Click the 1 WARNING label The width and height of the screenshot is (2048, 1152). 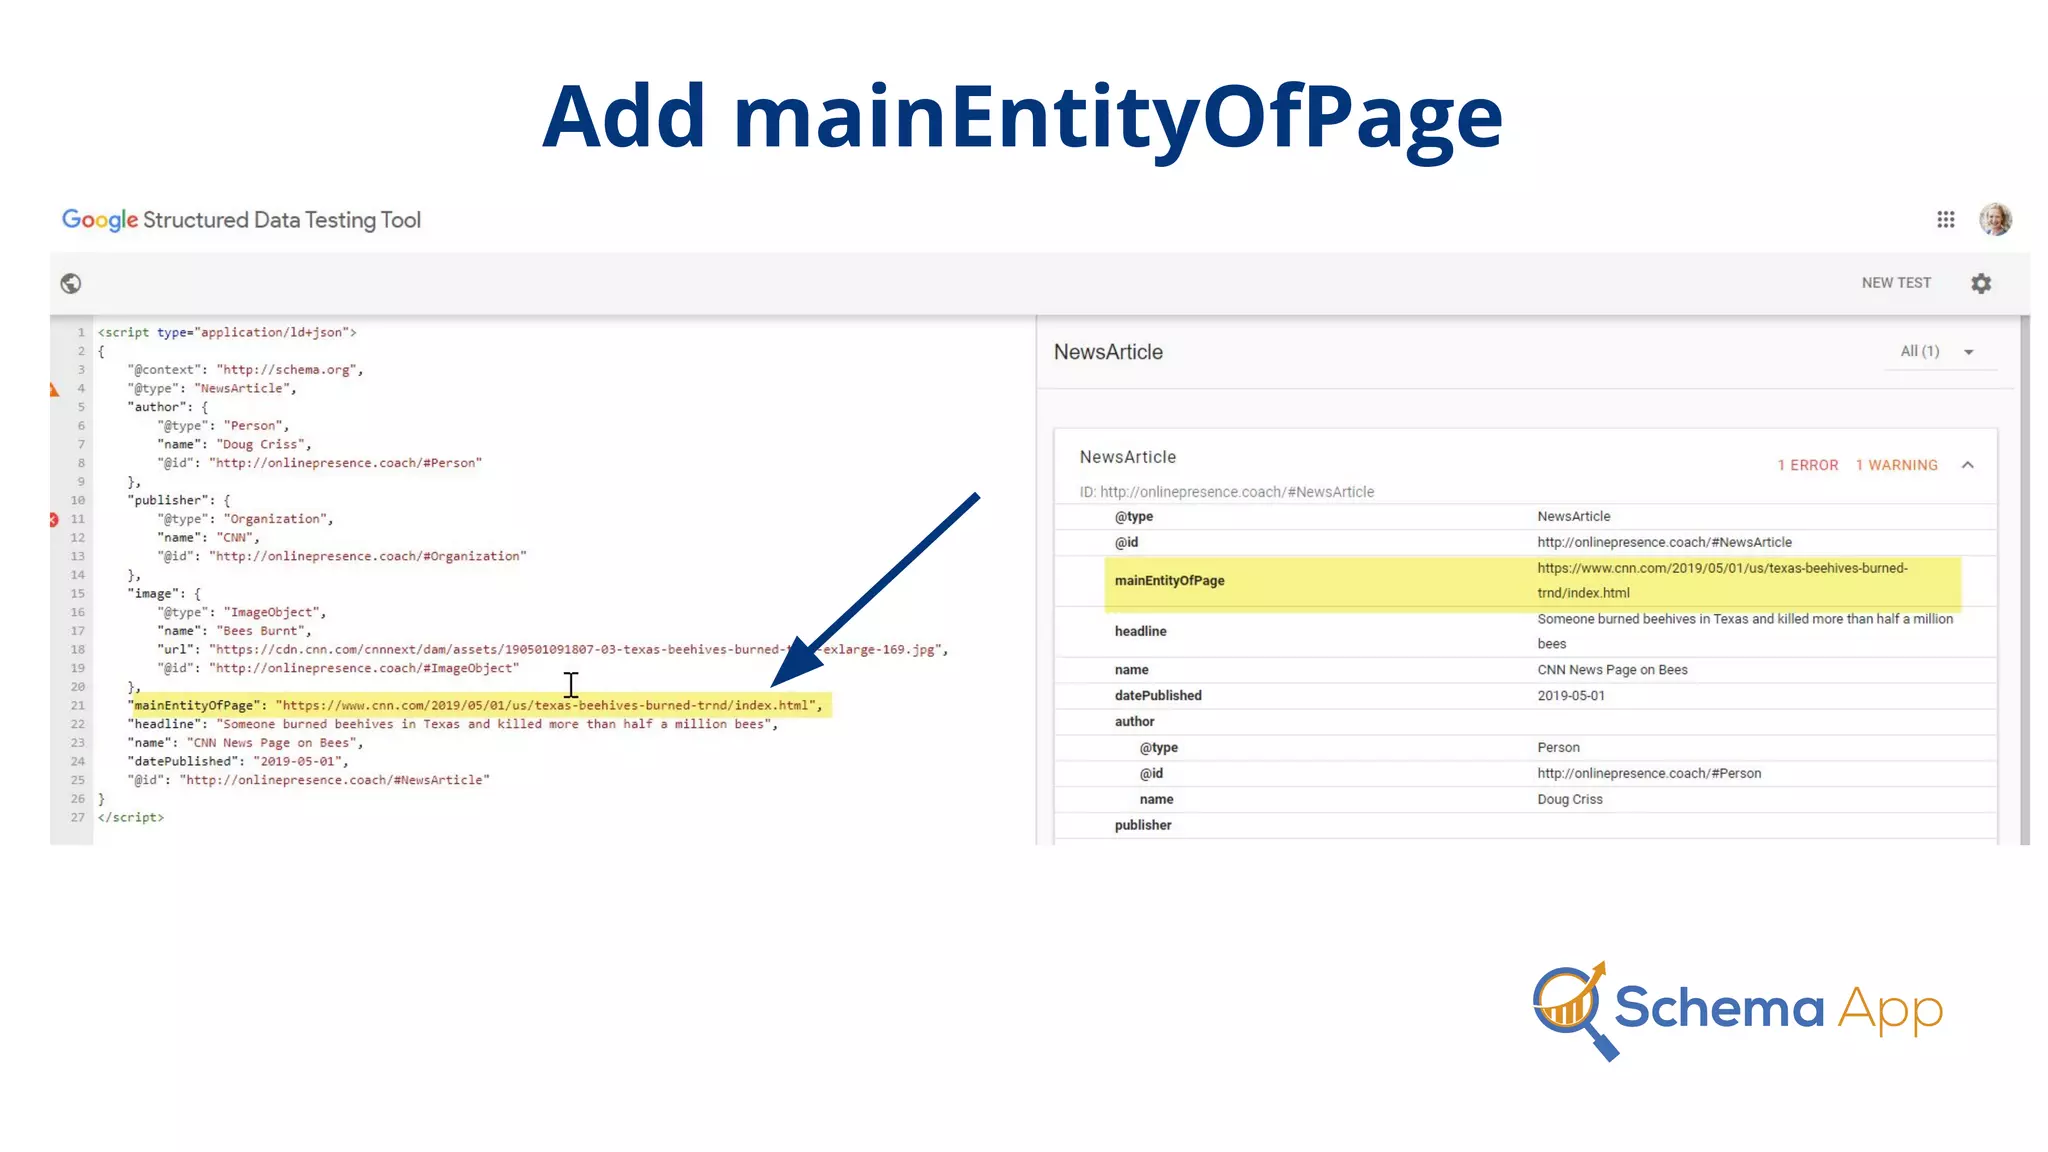click(x=1897, y=465)
